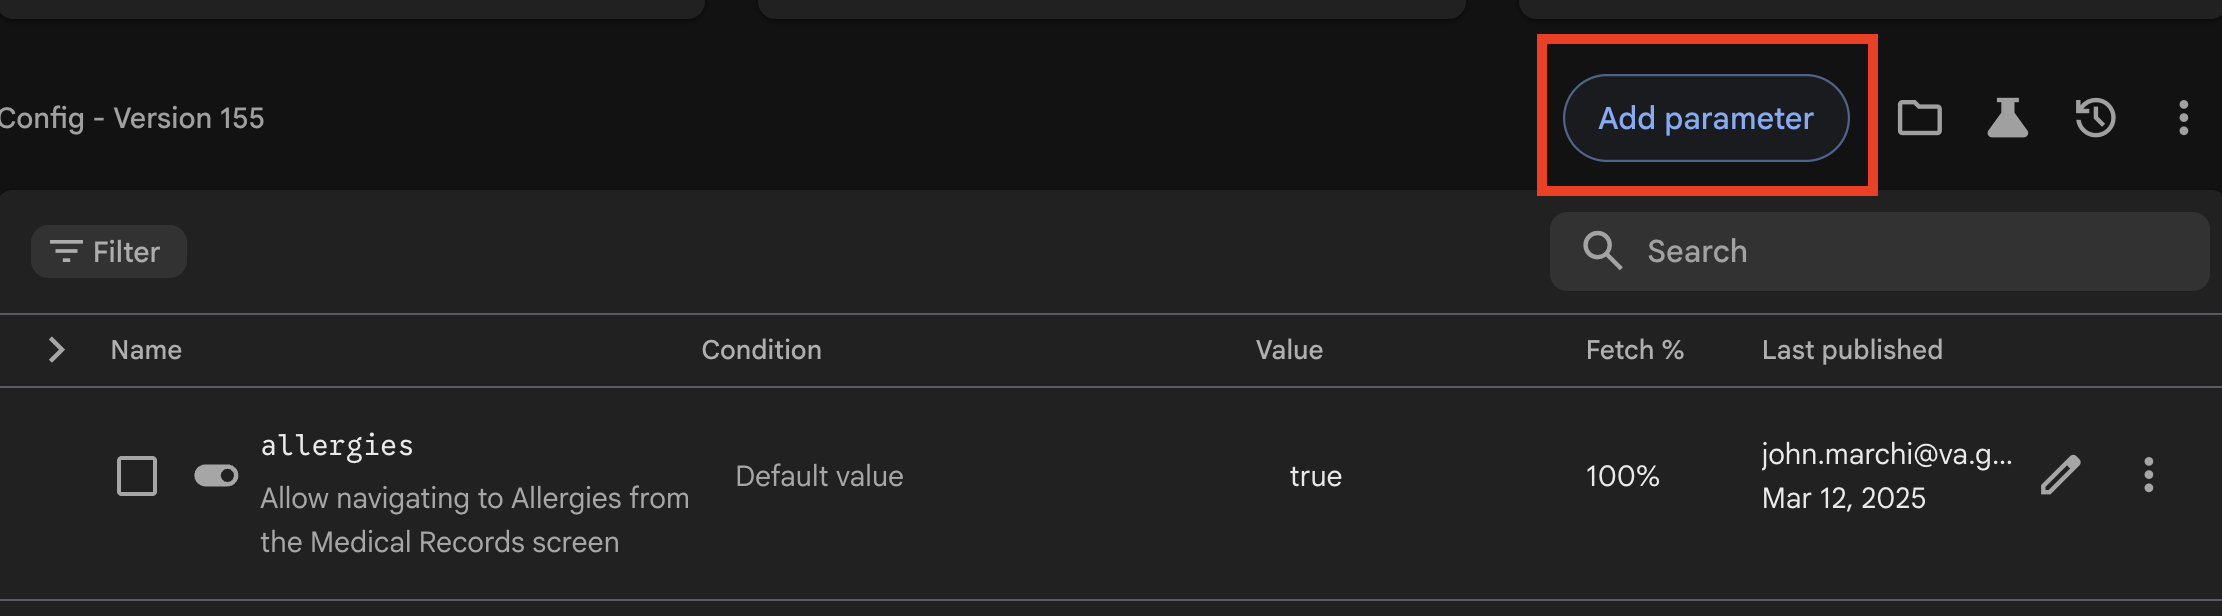Select the allergies row checkbox
The width and height of the screenshot is (2222, 616).
[x=137, y=476]
